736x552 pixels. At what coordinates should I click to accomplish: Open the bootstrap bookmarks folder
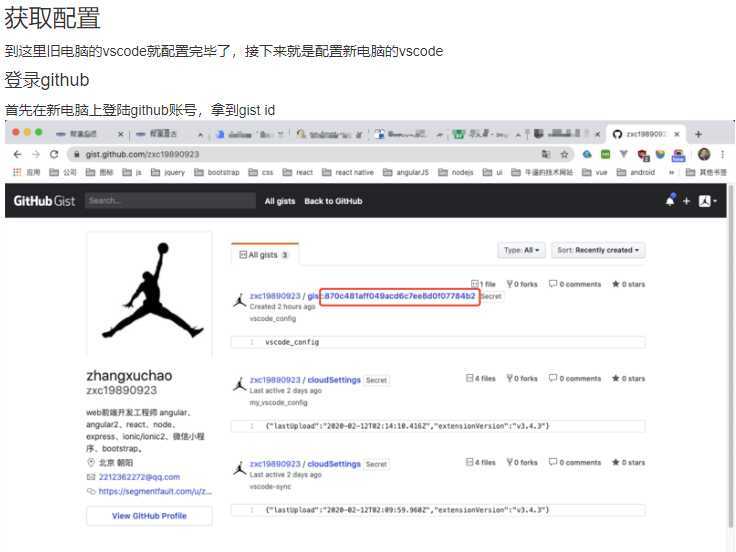[x=217, y=172]
